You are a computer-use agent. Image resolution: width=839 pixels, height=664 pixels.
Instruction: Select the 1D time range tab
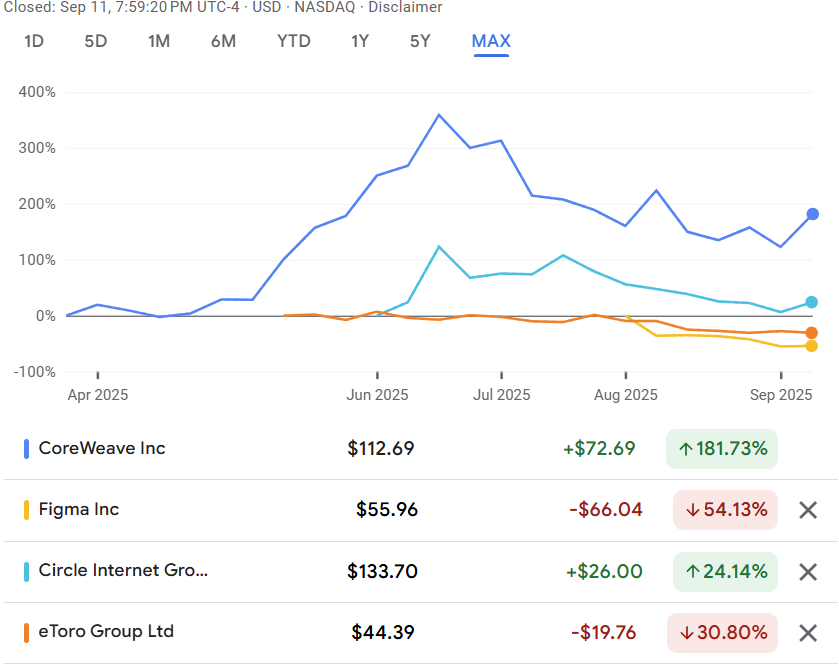click(x=34, y=41)
